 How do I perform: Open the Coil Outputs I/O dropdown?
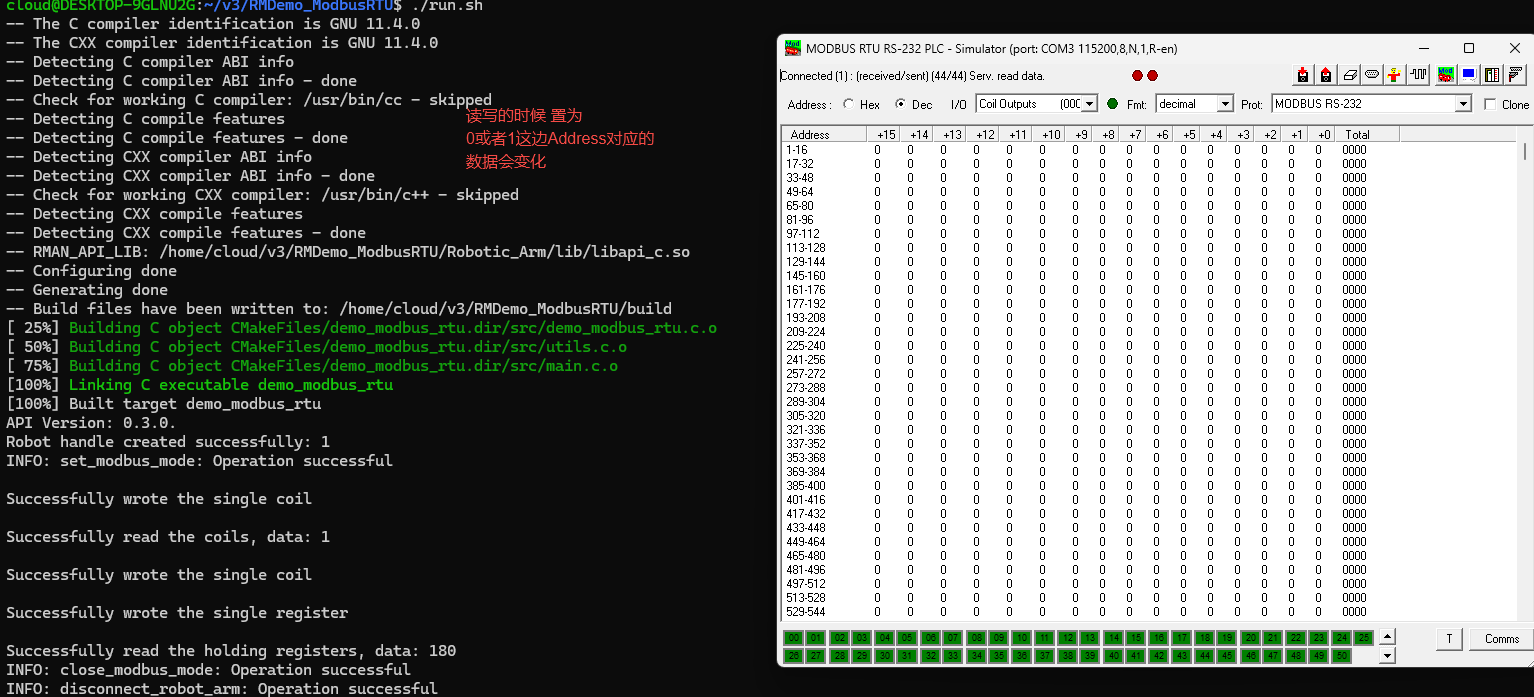click(1089, 104)
